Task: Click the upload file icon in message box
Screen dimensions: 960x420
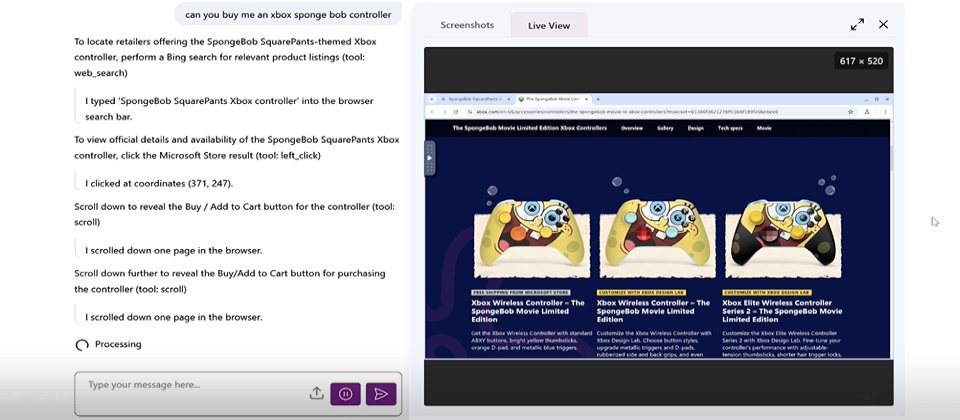Action: (x=316, y=394)
